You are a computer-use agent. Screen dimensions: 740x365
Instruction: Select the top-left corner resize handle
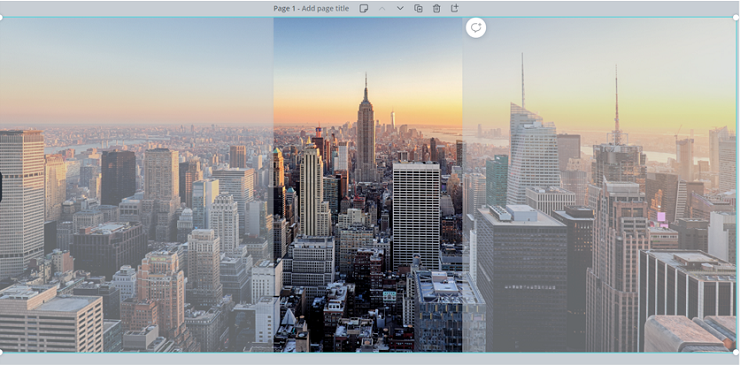coord(1,17)
